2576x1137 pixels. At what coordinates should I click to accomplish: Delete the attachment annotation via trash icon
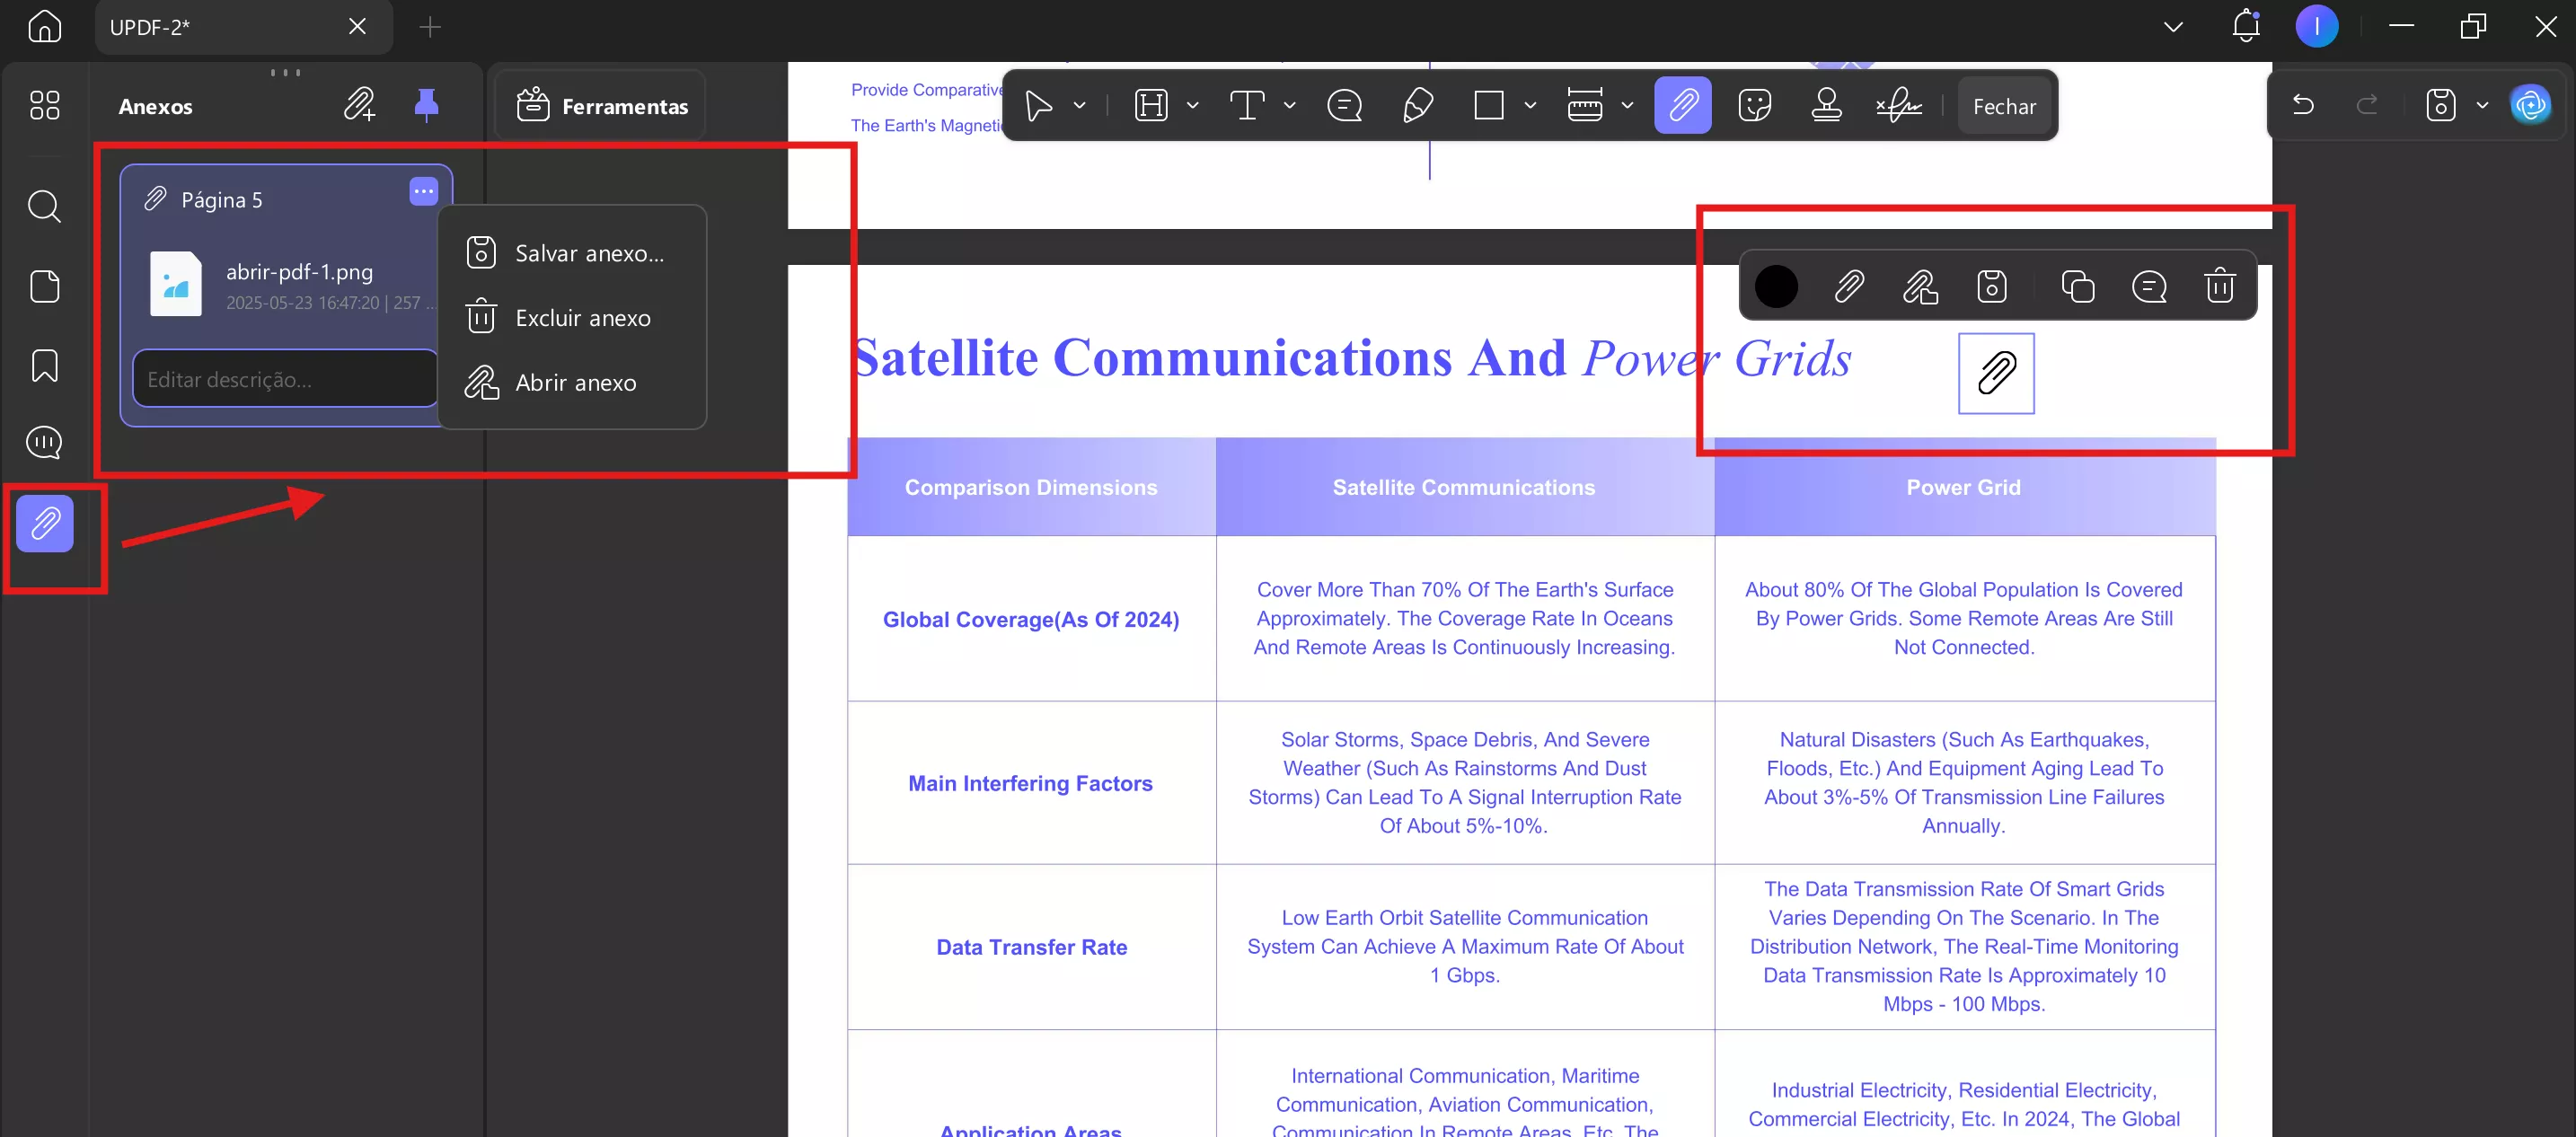(x=2220, y=286)
